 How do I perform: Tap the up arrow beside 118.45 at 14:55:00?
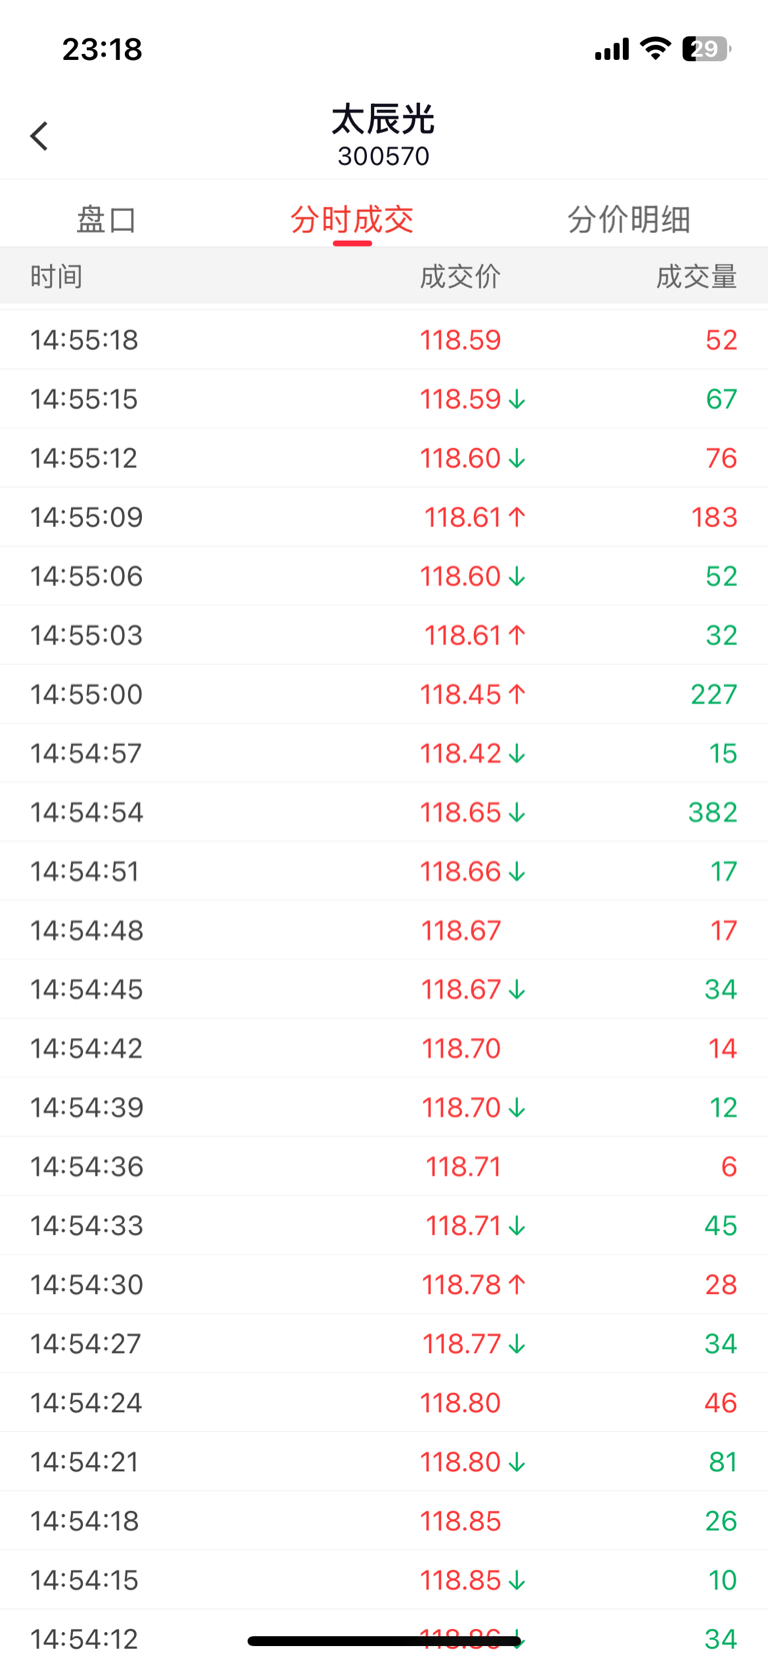517,694
